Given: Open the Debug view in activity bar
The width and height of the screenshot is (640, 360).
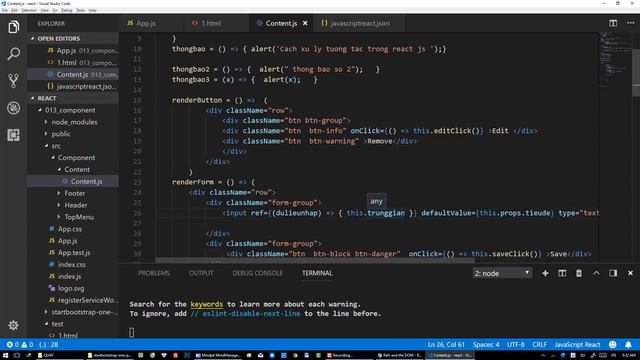Looking at the screenshot, I should [x=13, y=108].
